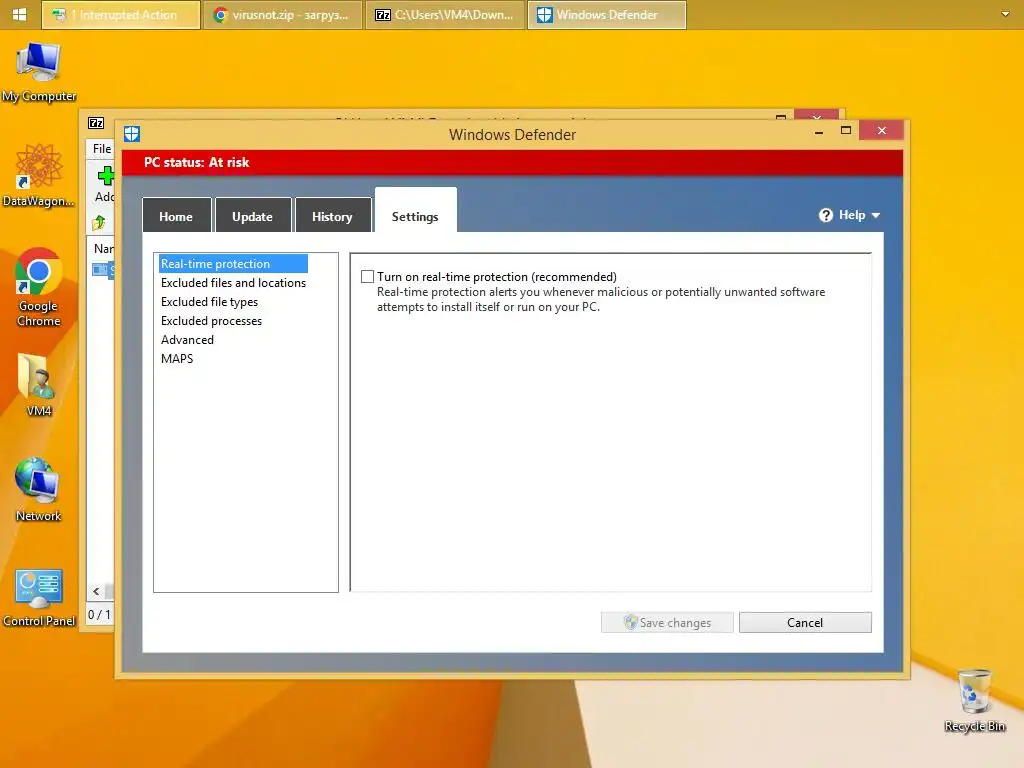Click 7-Zip scrollbar left arrow

(96, 591)
